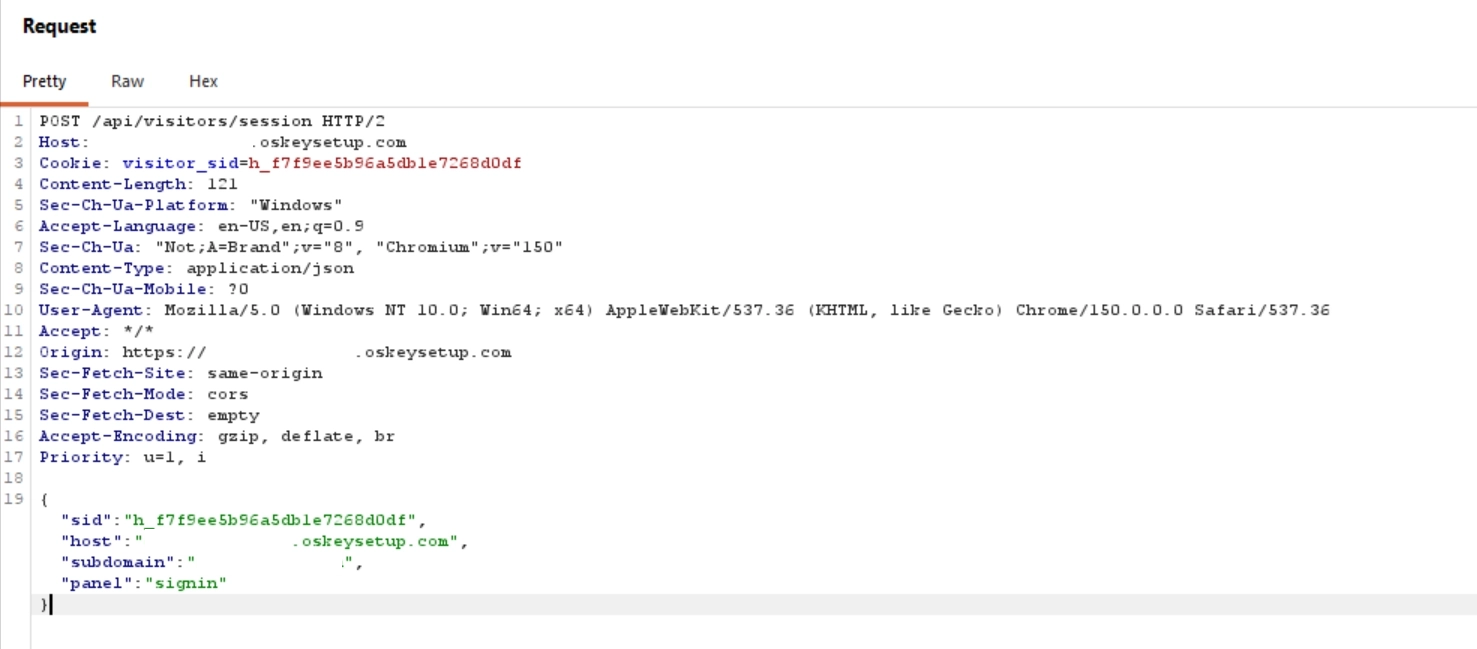This screenshot has height=649, width=1477.
Task: Click the visitor_sid cookie value
Action: click(385, 163)
